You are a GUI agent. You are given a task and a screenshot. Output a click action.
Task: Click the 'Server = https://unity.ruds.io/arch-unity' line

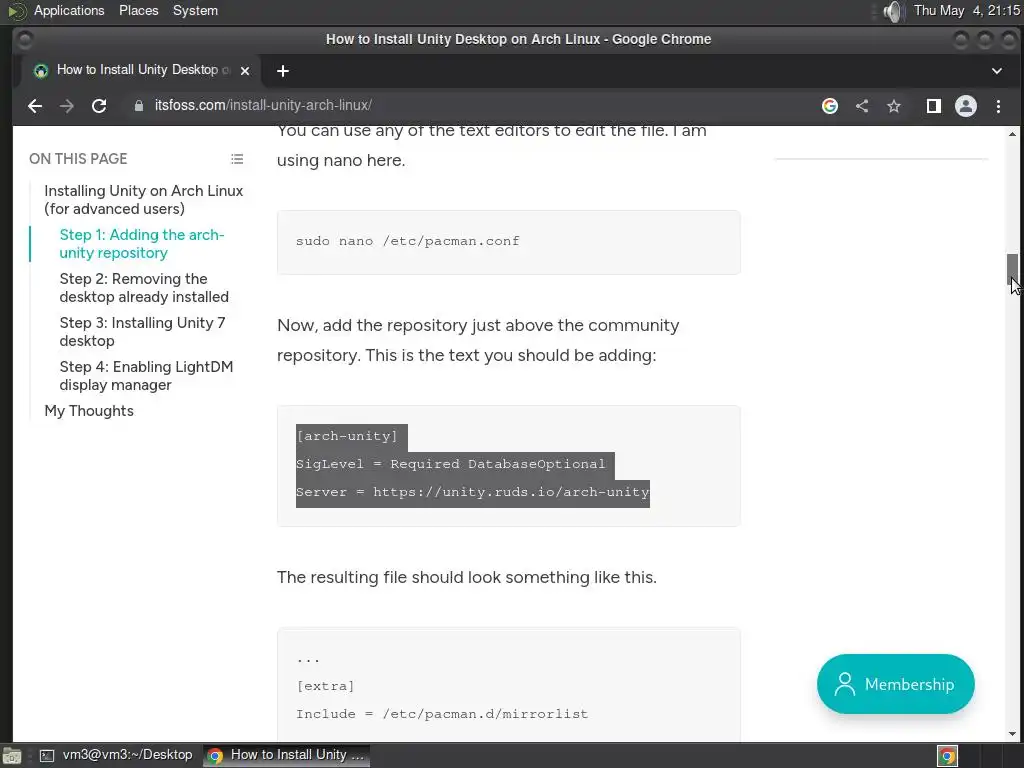(x=473, y=492)
